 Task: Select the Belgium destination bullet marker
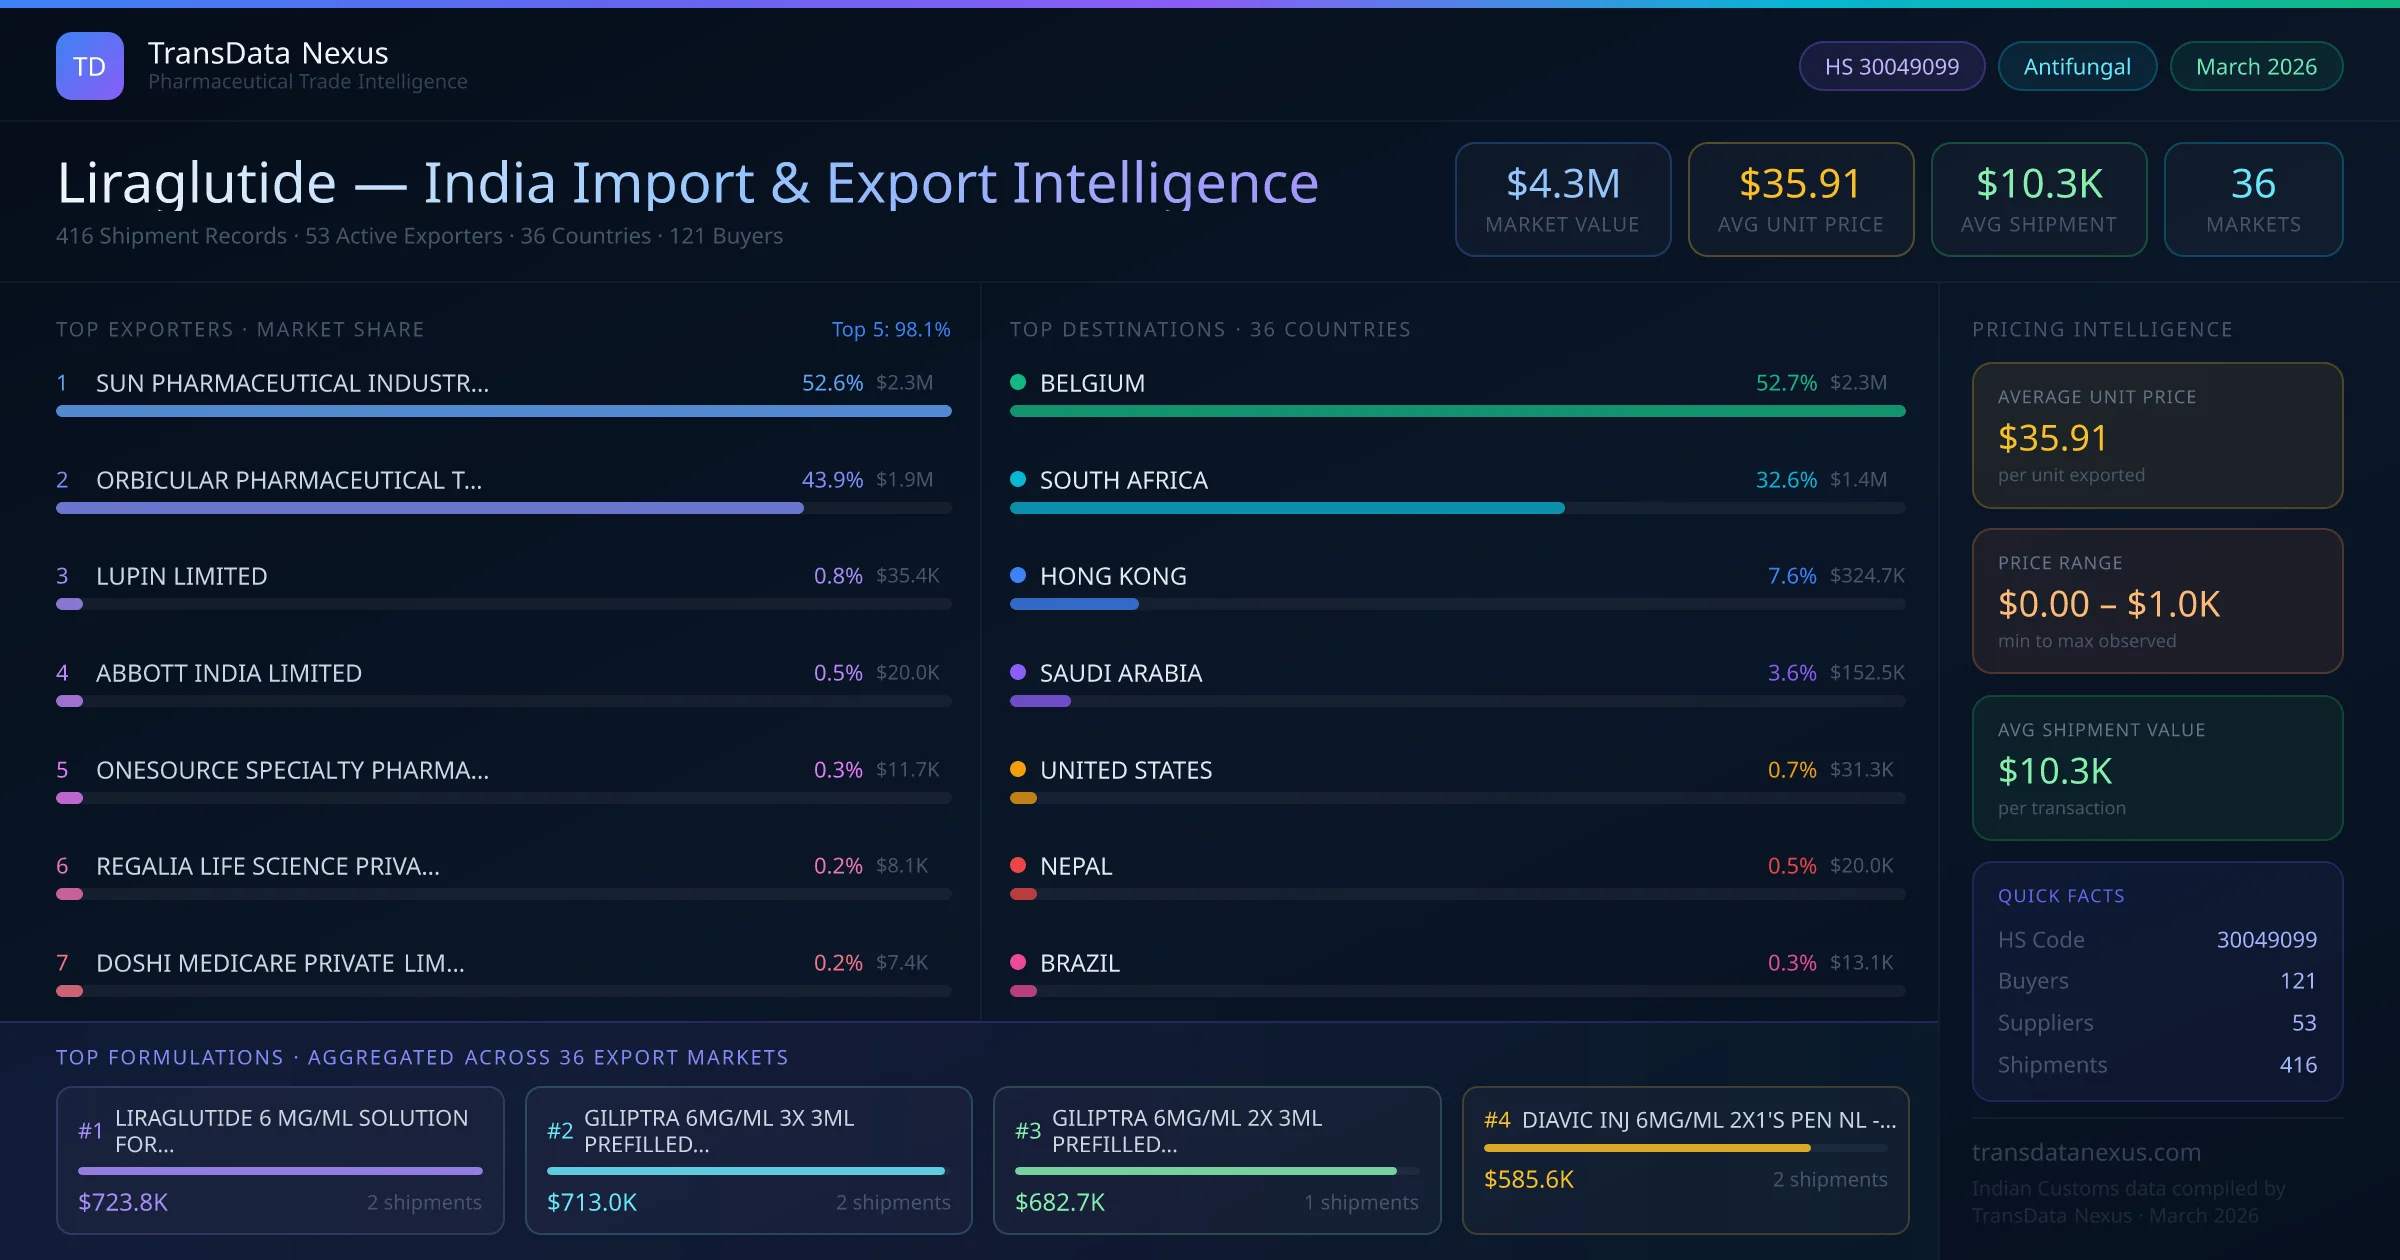pos(1018,382)
